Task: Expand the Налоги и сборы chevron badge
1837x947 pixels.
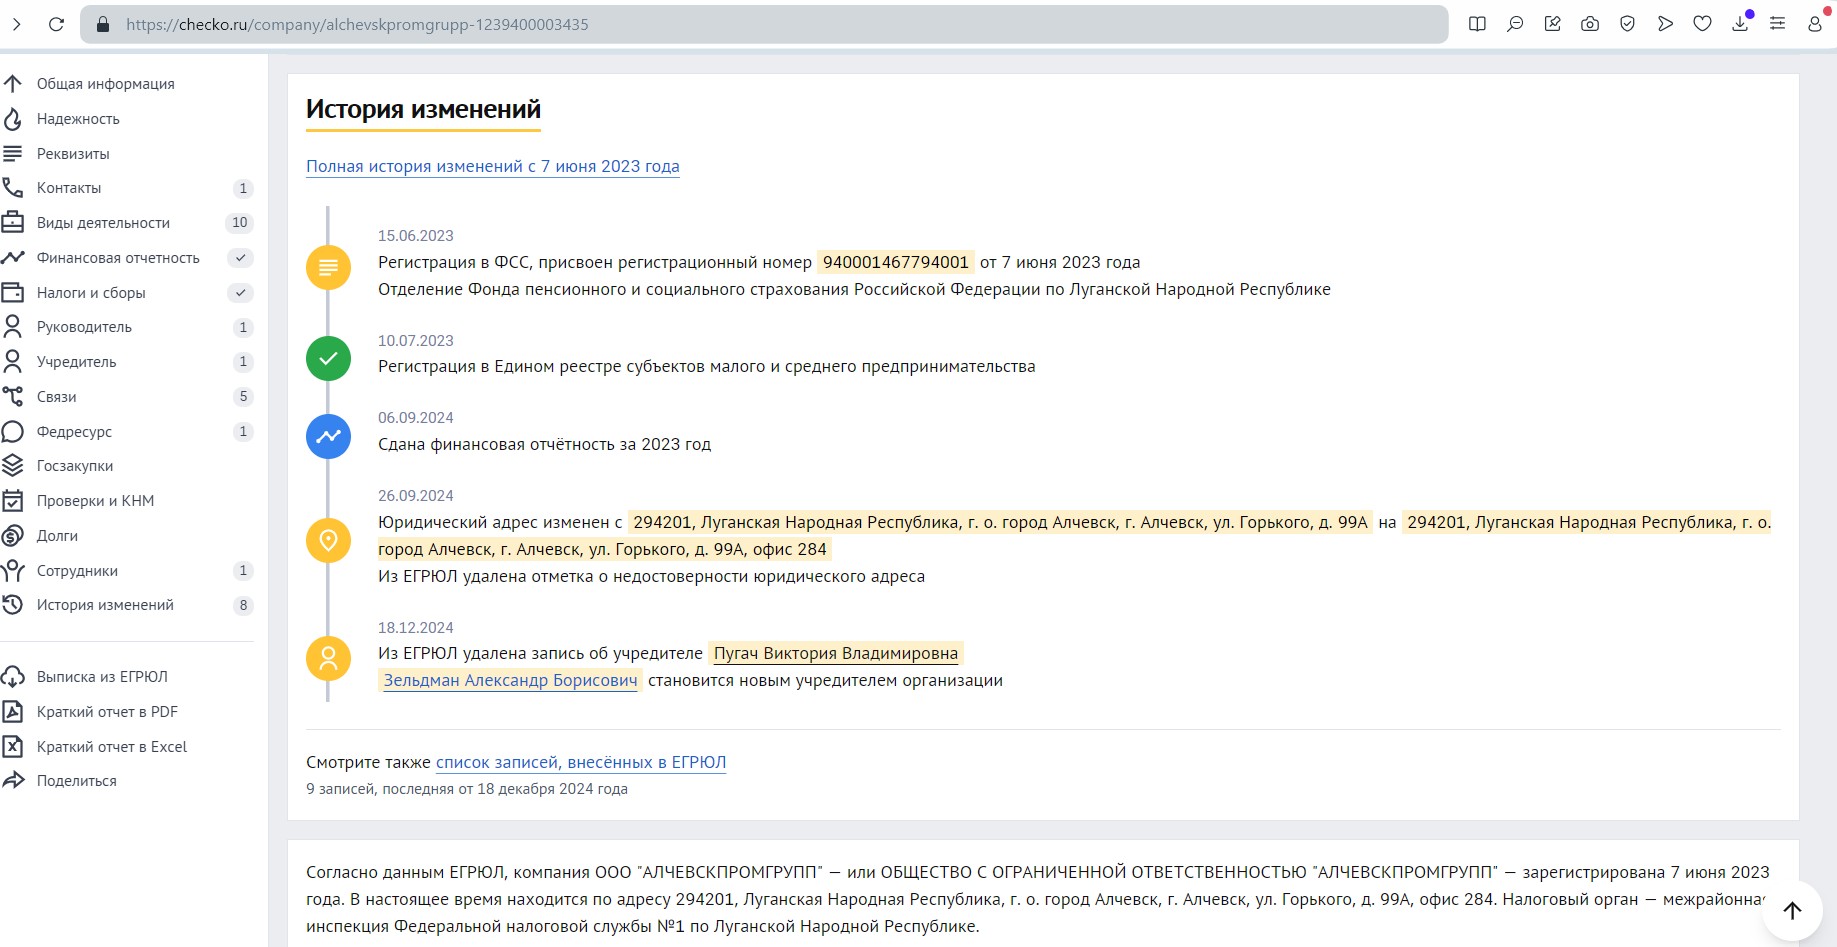Action: point(240,293)
